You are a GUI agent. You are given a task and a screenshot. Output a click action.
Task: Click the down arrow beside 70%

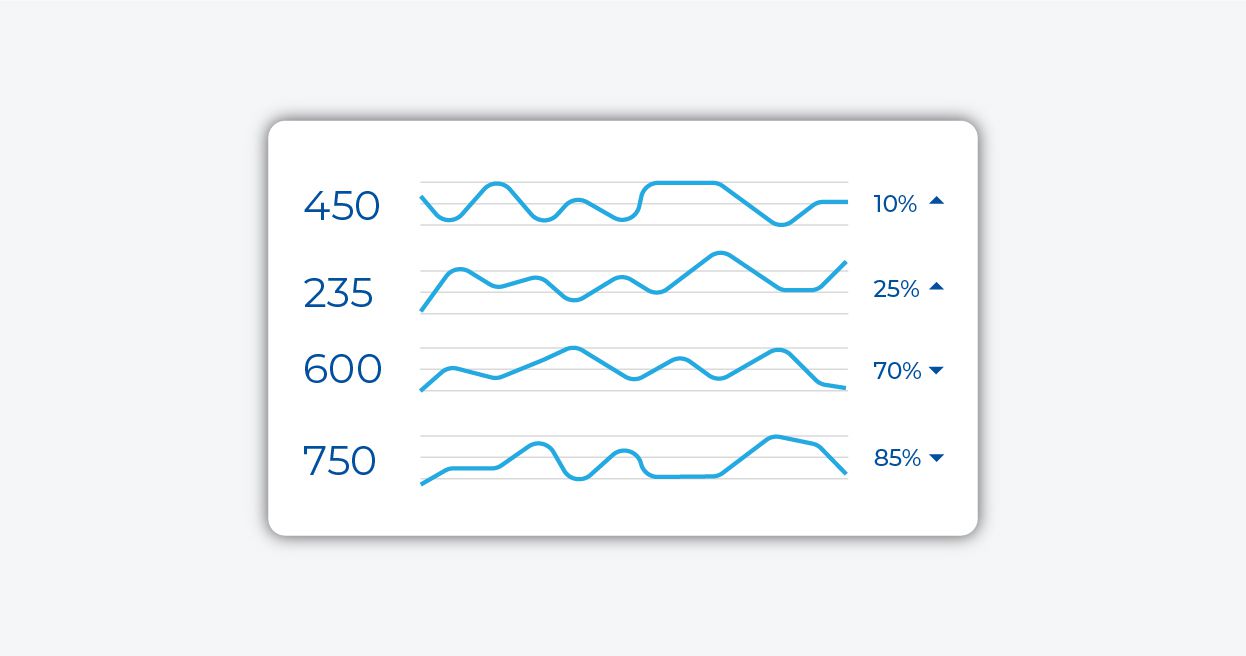936,371
